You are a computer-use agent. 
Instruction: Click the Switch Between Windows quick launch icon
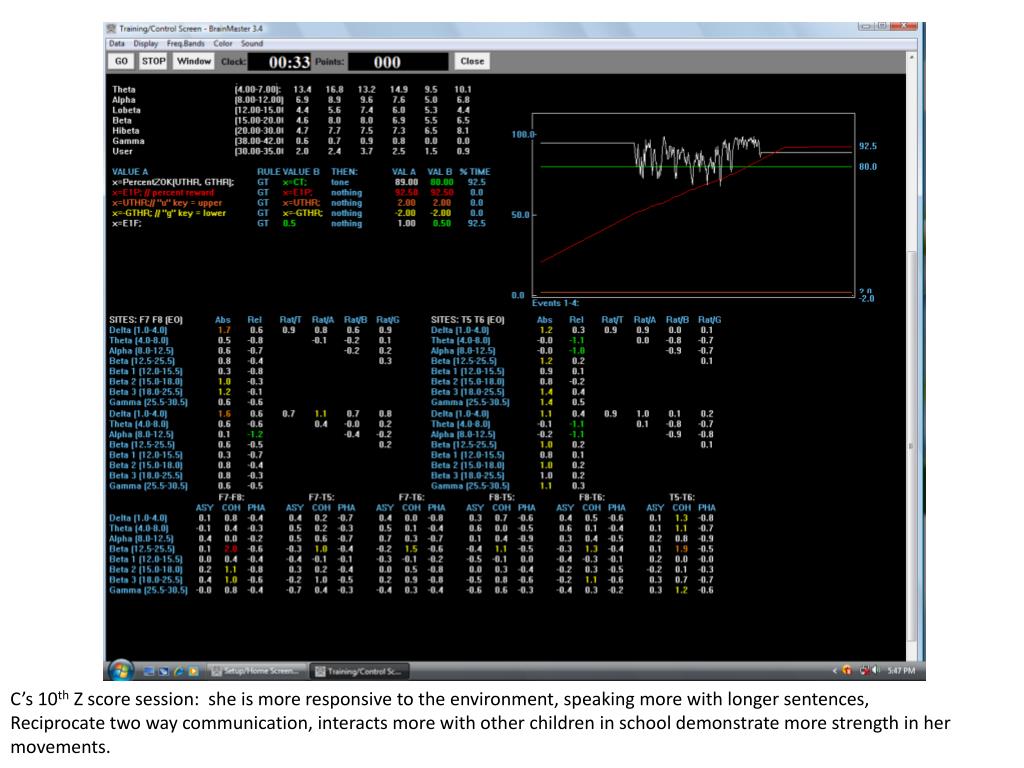point(163,671)
